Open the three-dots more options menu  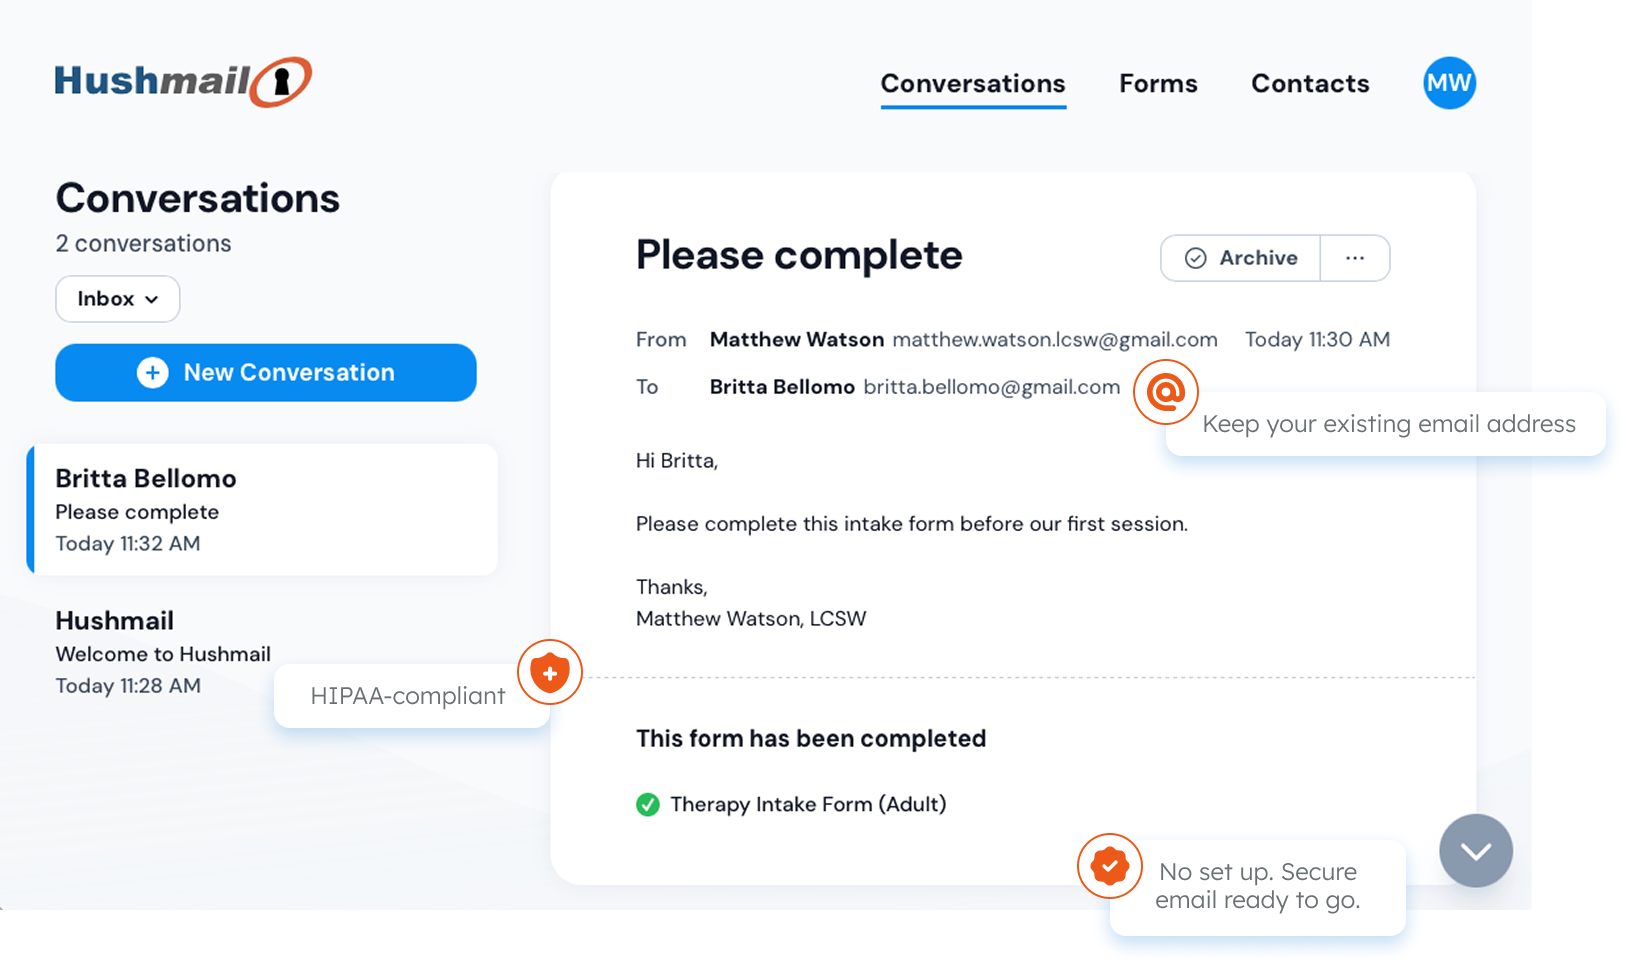tap(1355, 258)
